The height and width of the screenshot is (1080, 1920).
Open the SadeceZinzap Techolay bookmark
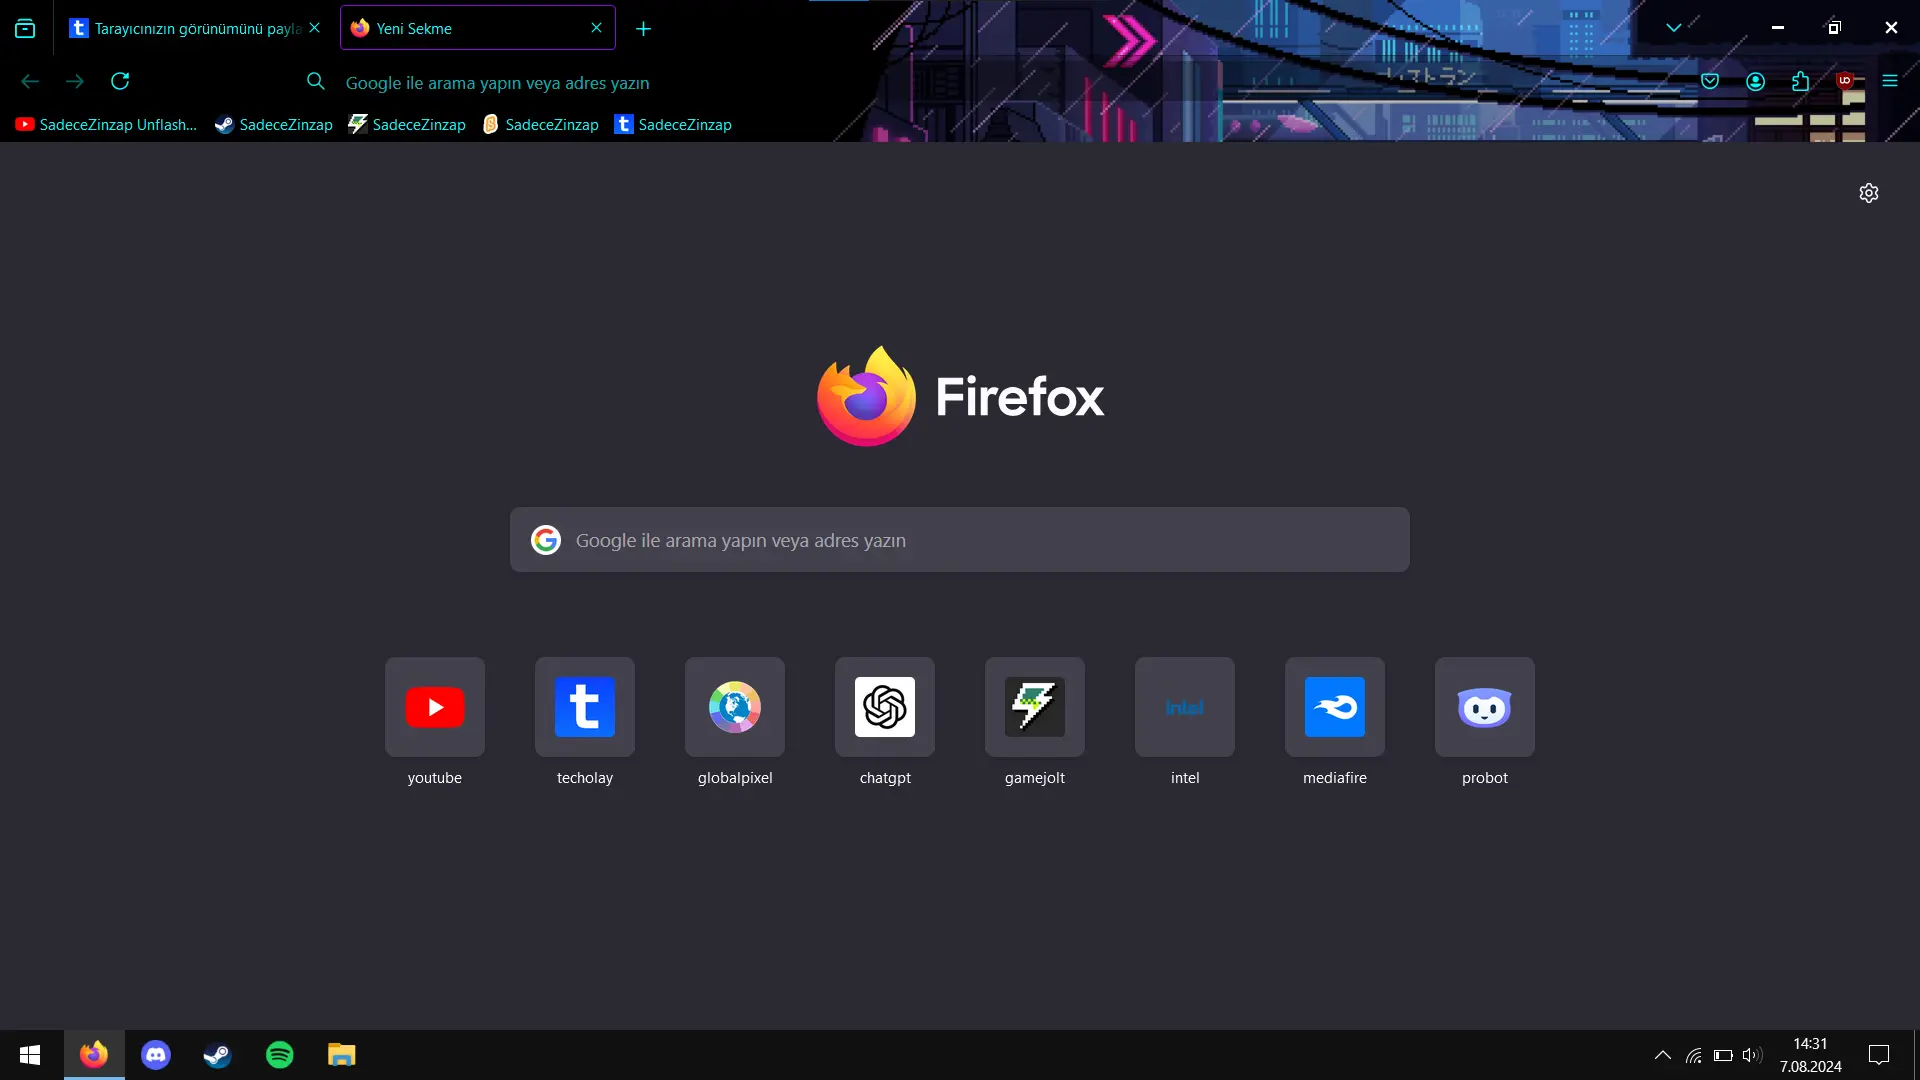(x=673, y=124)
